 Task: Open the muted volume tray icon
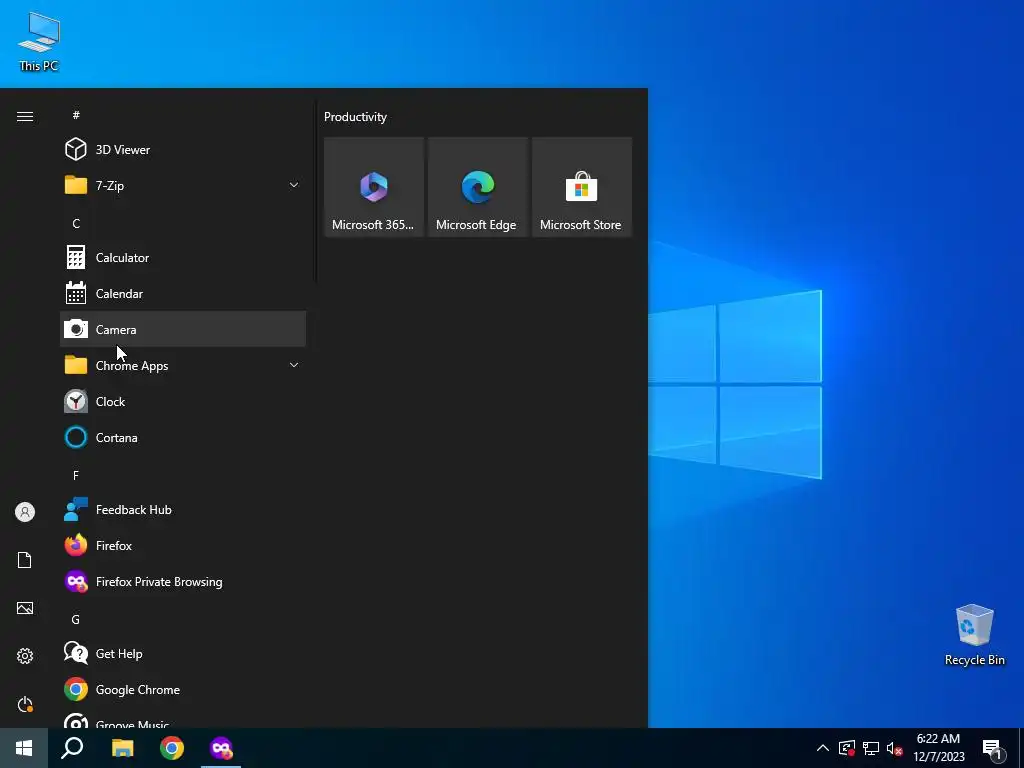895,748
